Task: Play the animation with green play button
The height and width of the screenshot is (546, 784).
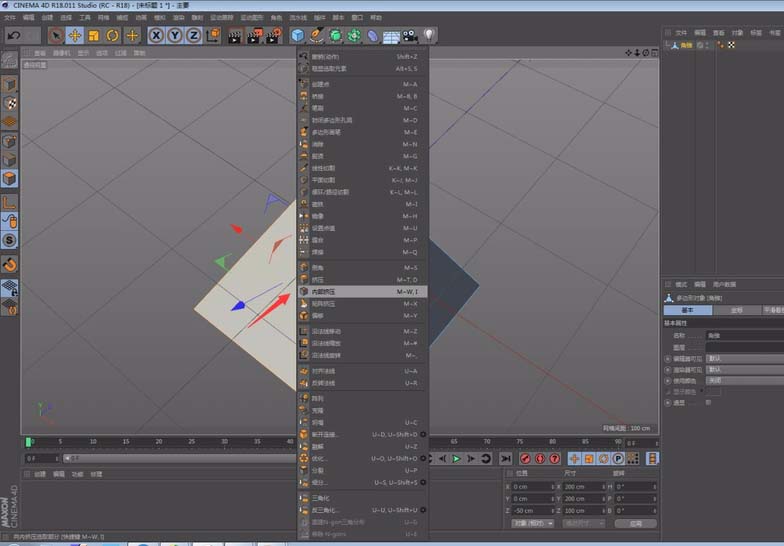Action: (x=456, y=458)
